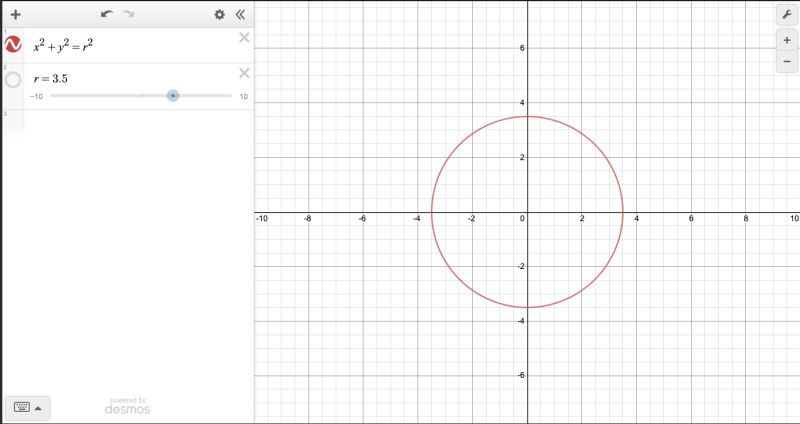Collapse the expression list panel
The height and width of the screenshot is (424, 800).
(x=241, y=15)
